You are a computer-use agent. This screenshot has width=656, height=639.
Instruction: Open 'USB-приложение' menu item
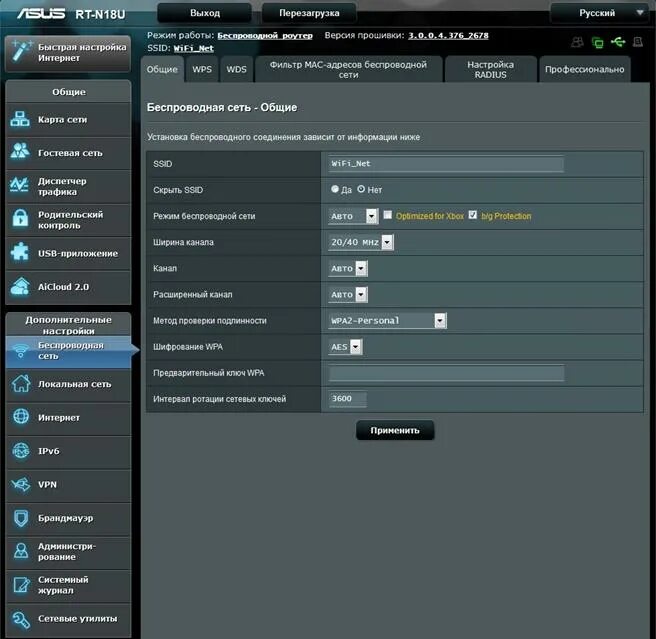pyautogui.click(x=68, y=254)
